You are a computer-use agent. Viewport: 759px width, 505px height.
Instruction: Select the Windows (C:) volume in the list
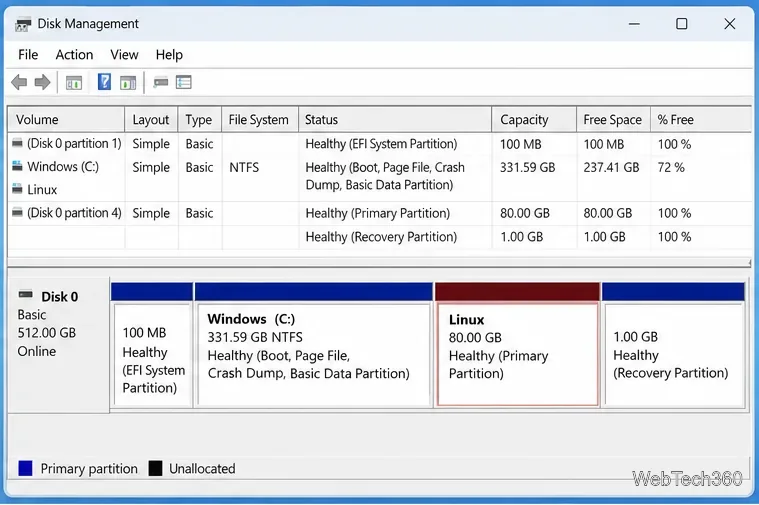coord(63,167)
